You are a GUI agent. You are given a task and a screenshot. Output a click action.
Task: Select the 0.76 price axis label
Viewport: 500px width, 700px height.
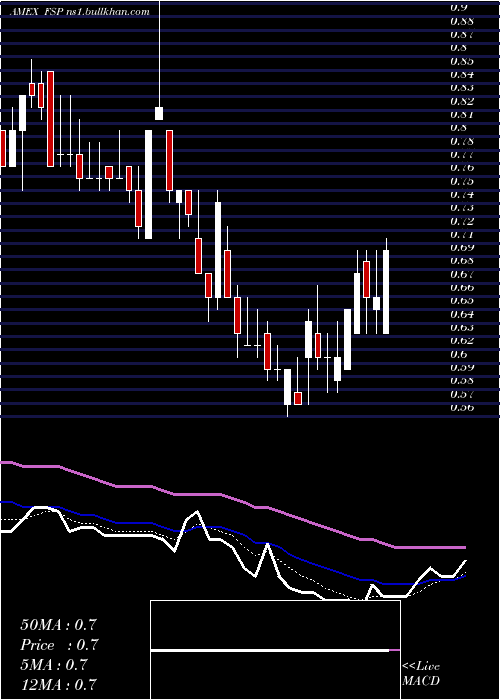[x=462, y=167]
